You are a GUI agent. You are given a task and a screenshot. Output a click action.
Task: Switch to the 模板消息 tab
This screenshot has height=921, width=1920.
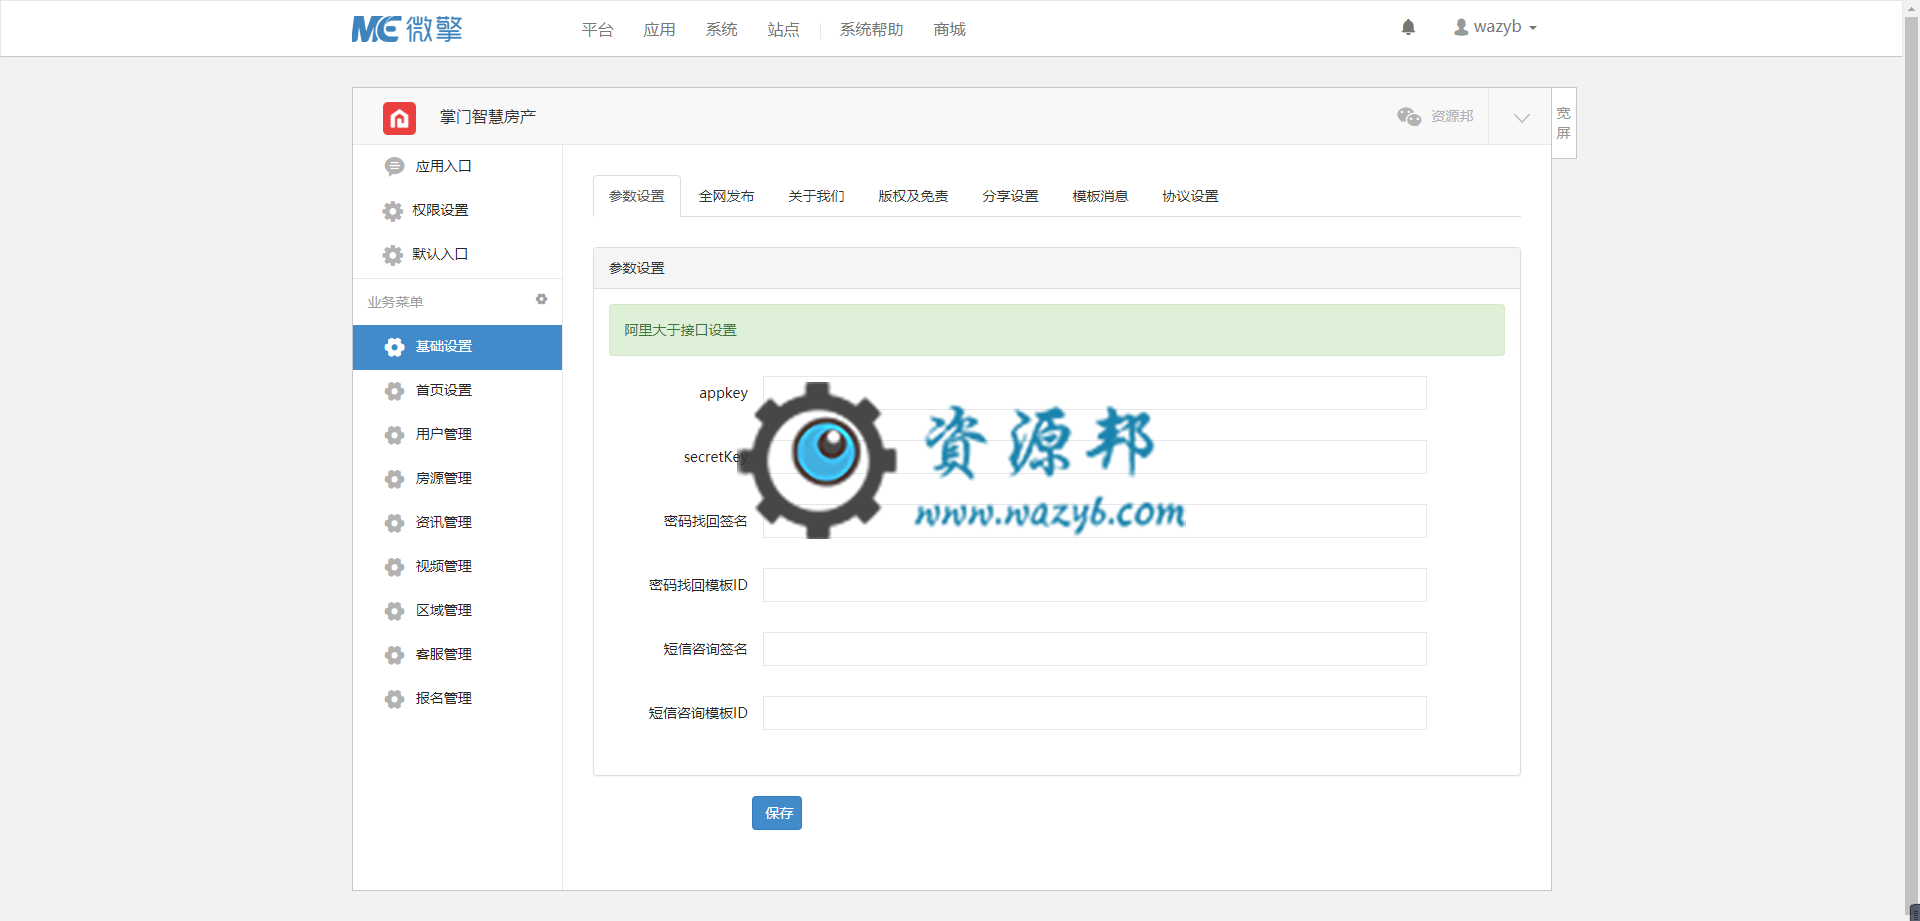pyautogui.click(x=1100, y=196)
